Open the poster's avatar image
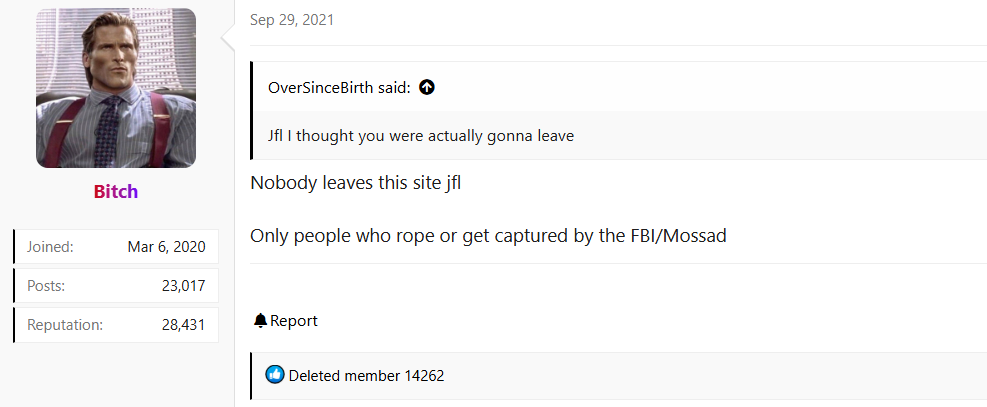 point(116,88)
